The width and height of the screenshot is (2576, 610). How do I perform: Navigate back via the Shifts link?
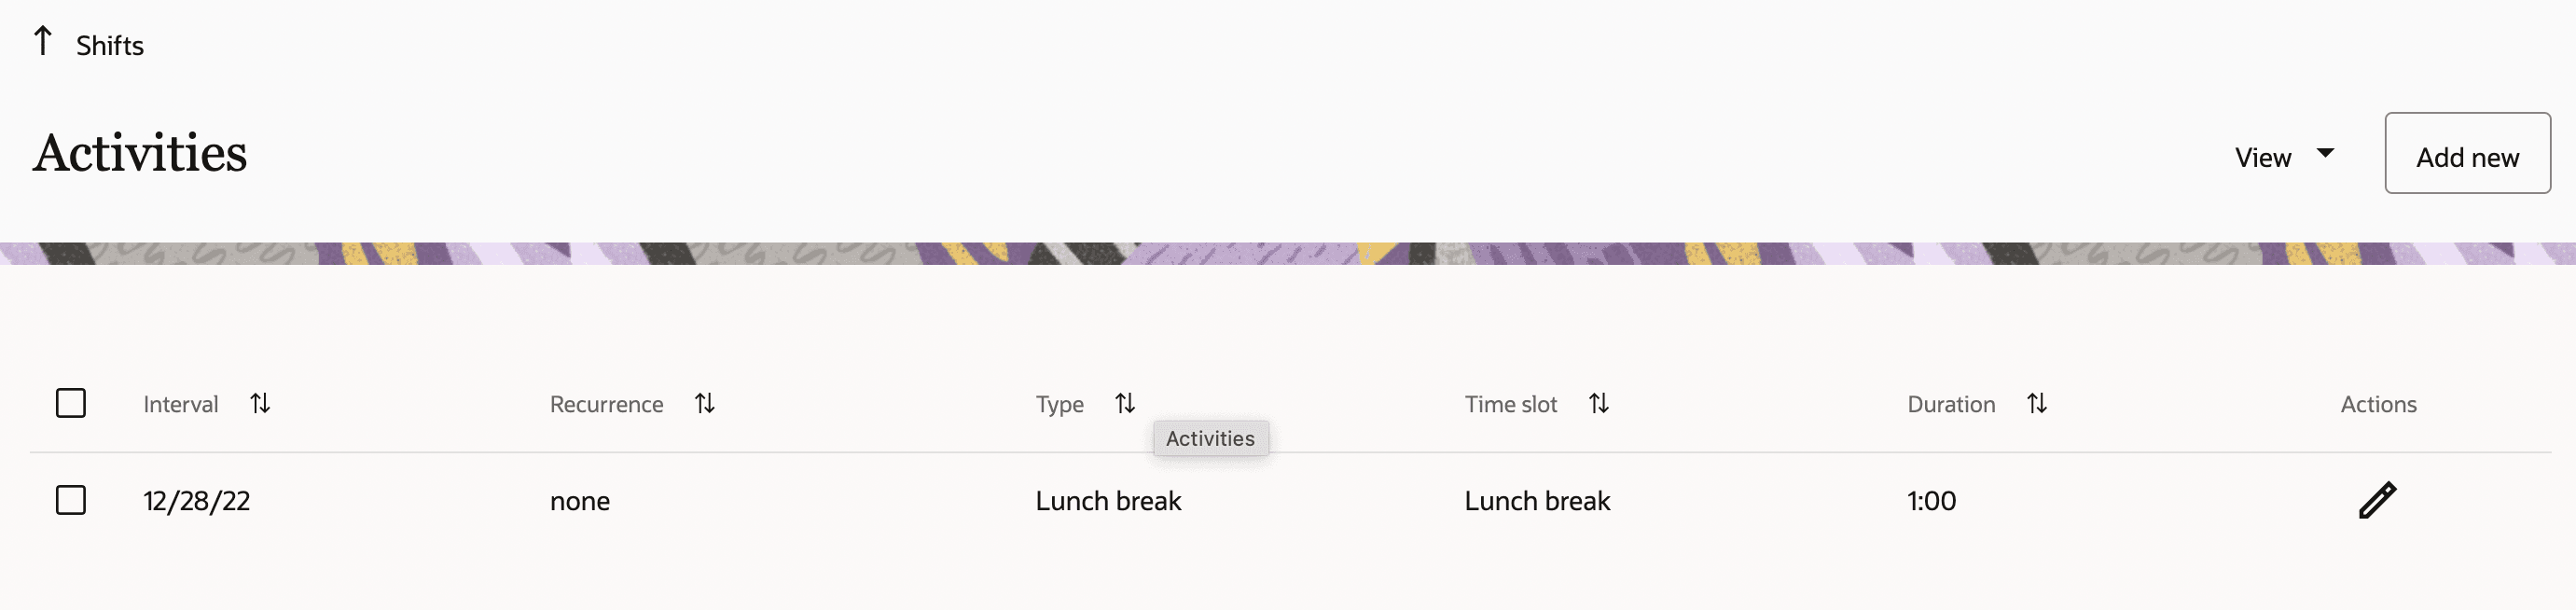pyautogui.click(x=109, y=44)
